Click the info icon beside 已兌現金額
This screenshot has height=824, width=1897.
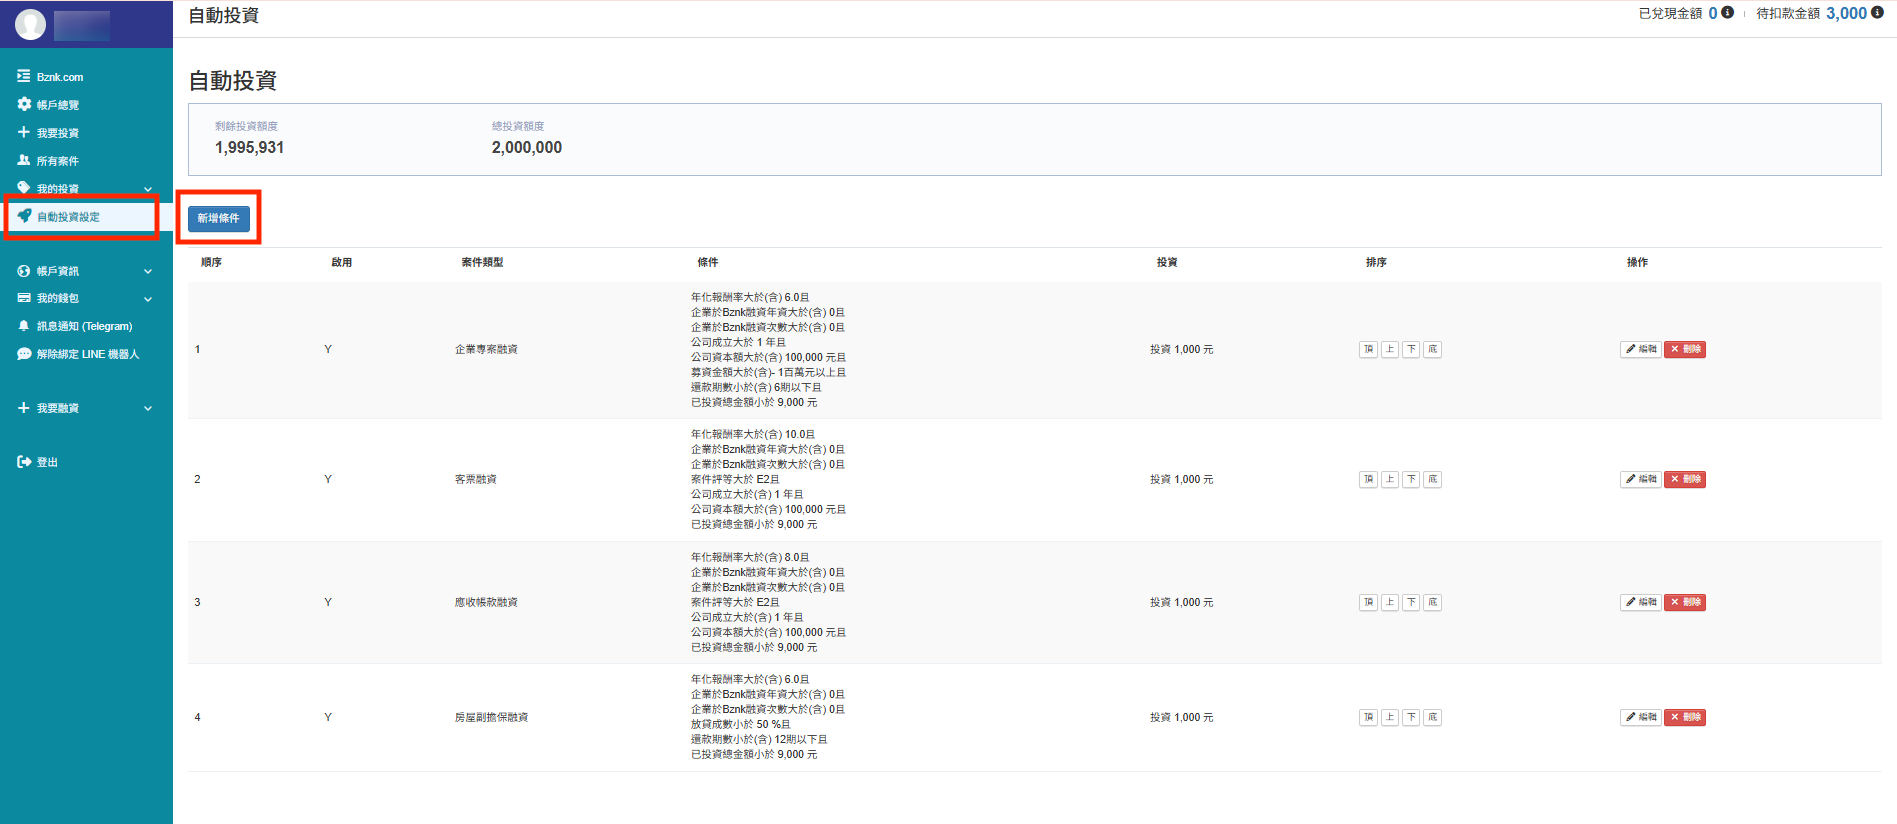tap(1727, 13)
